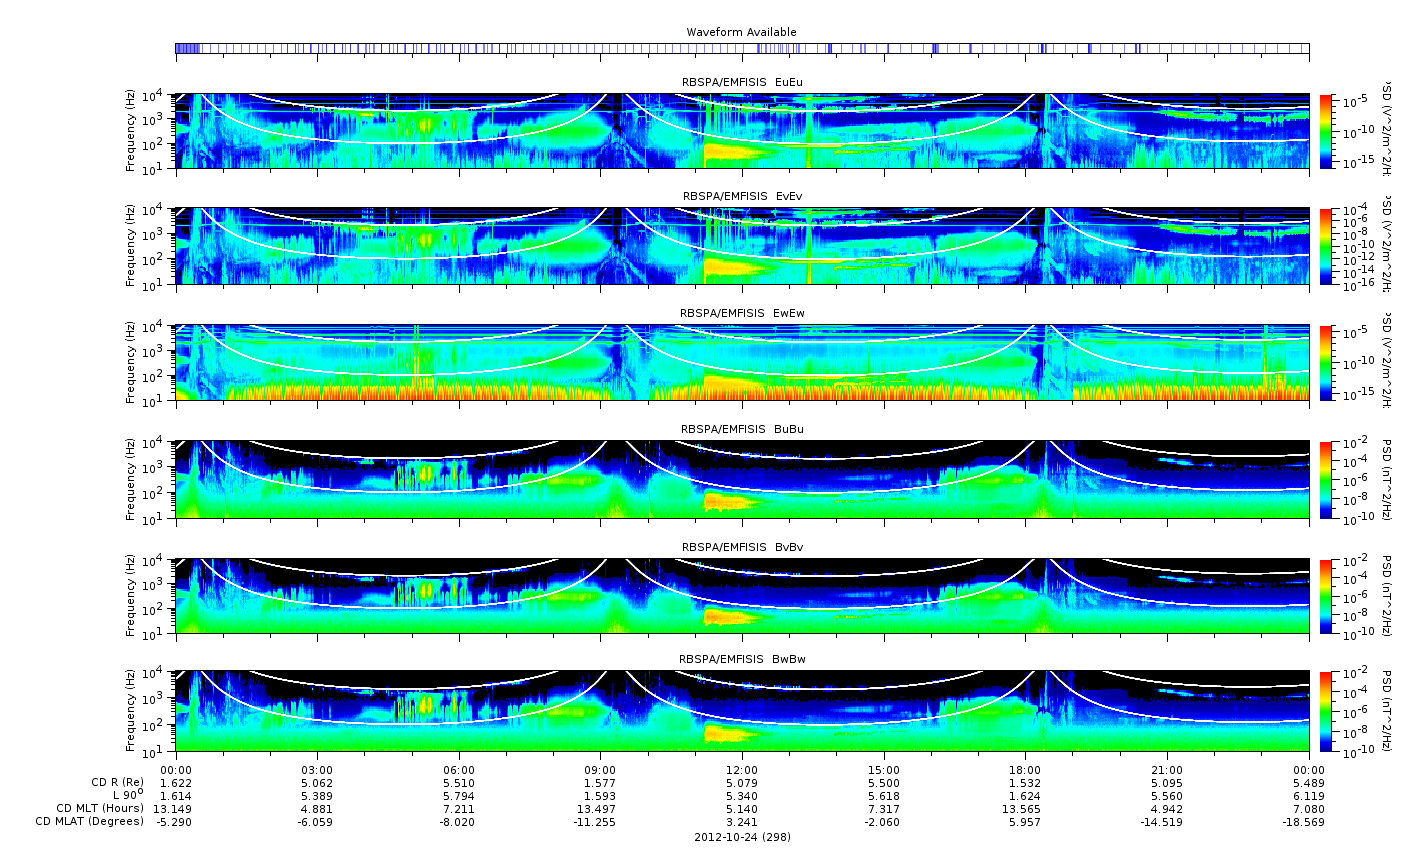Image resolution: width=1408 pixels, height=859 pixels.
Task: Select the CD MLAT (Degrees) row label
Action: point(89,822)
